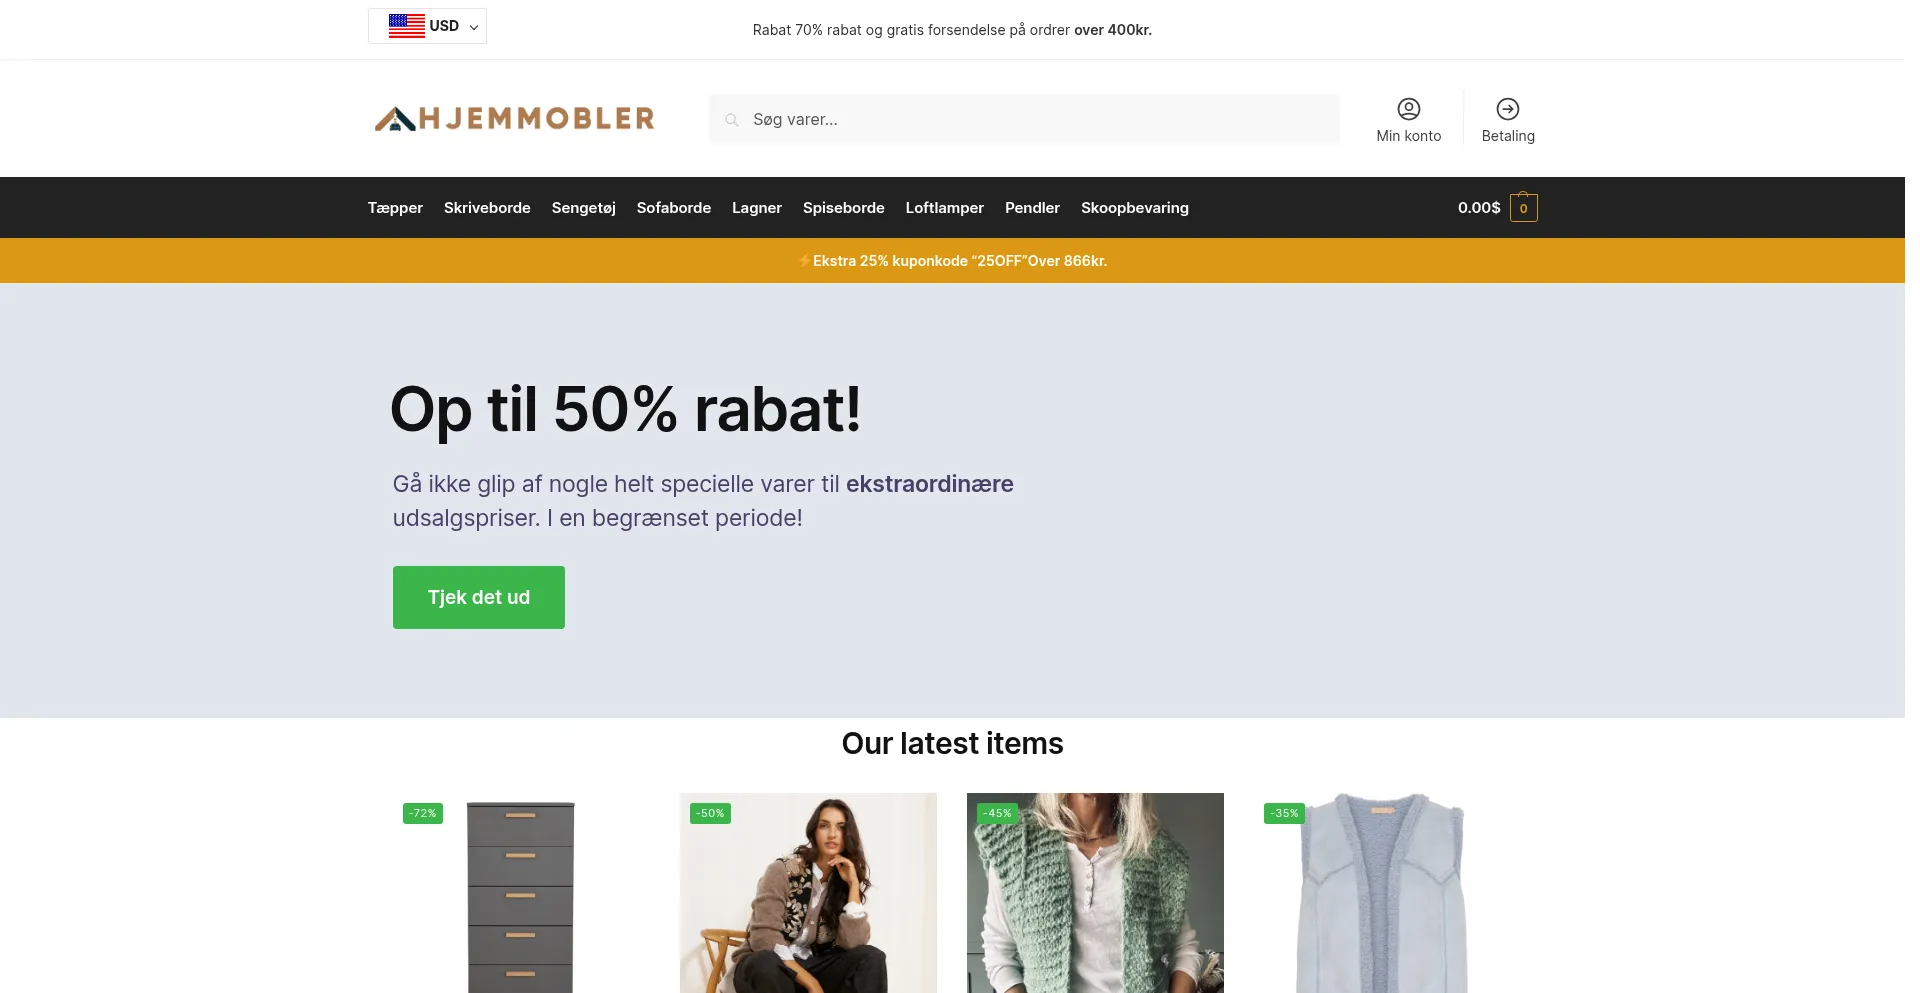Open the shopping cart bag icon
Screen dimensions: 1920x993
click(x=1523, y=207)
